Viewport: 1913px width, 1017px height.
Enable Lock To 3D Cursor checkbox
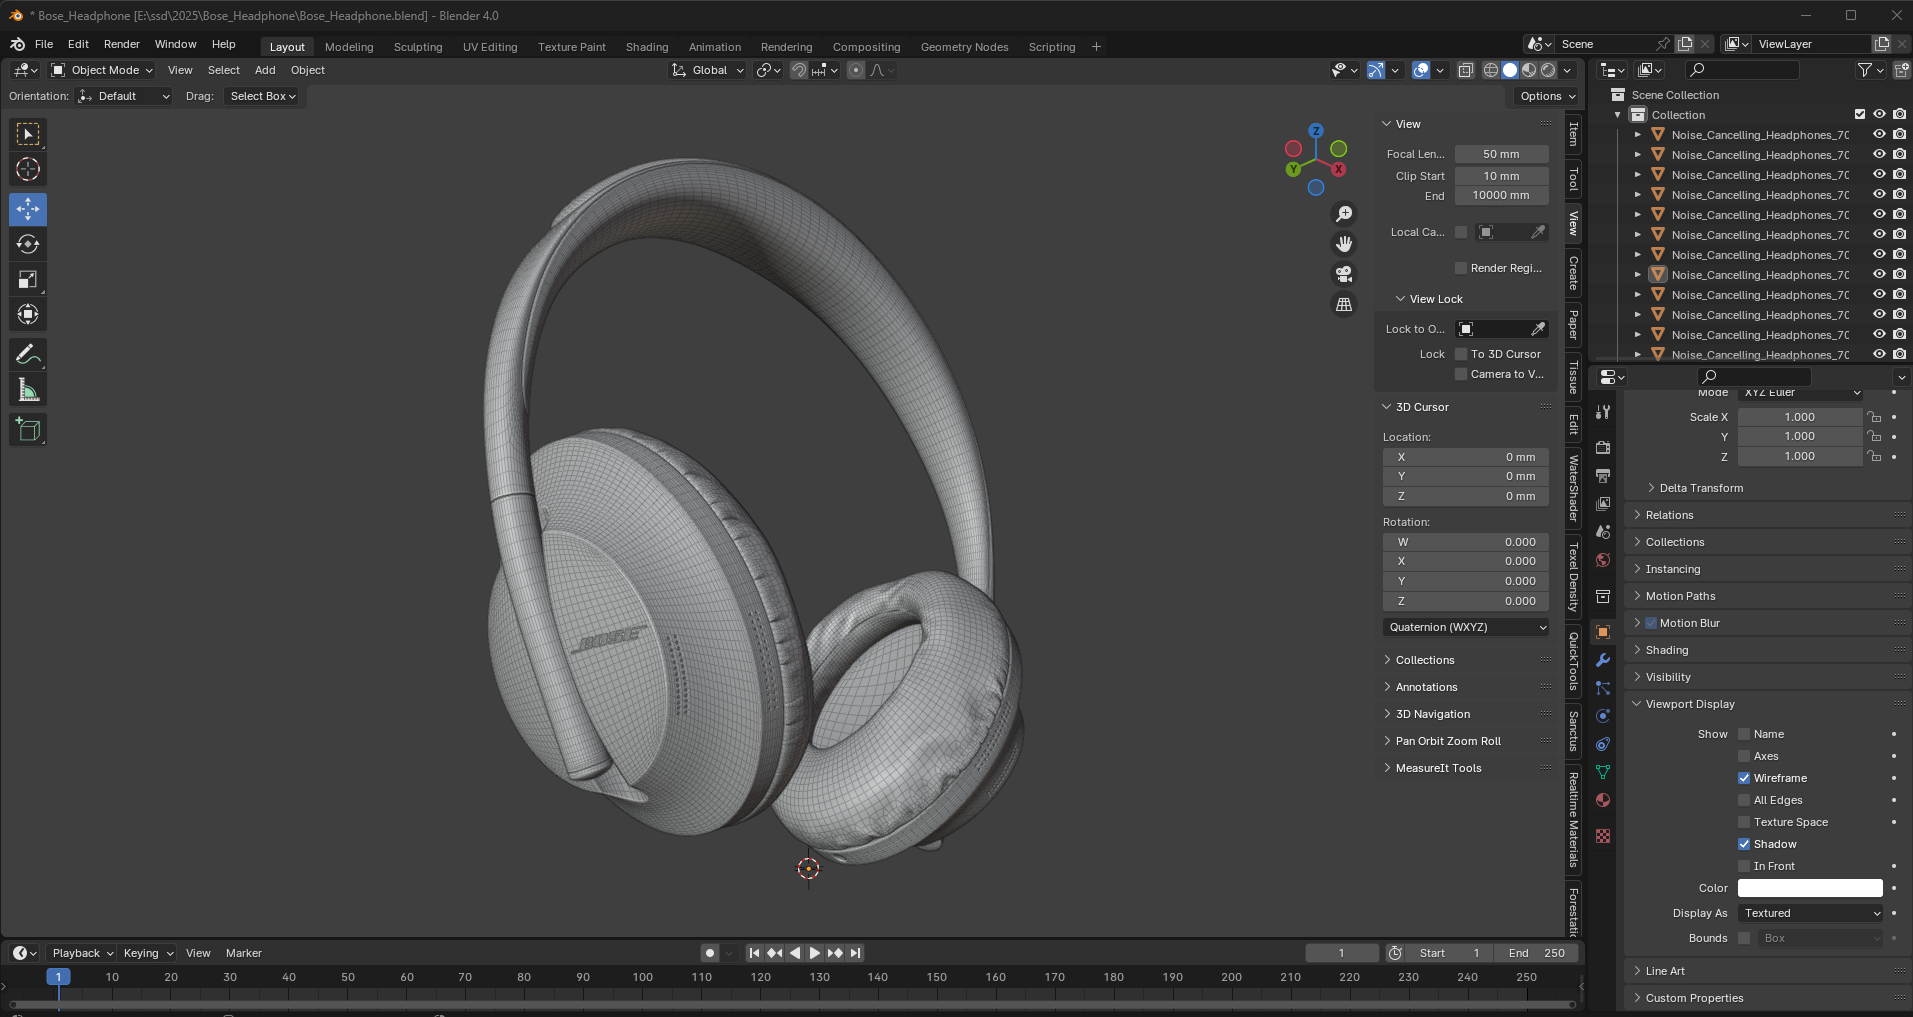click(x=1461, y=354)
